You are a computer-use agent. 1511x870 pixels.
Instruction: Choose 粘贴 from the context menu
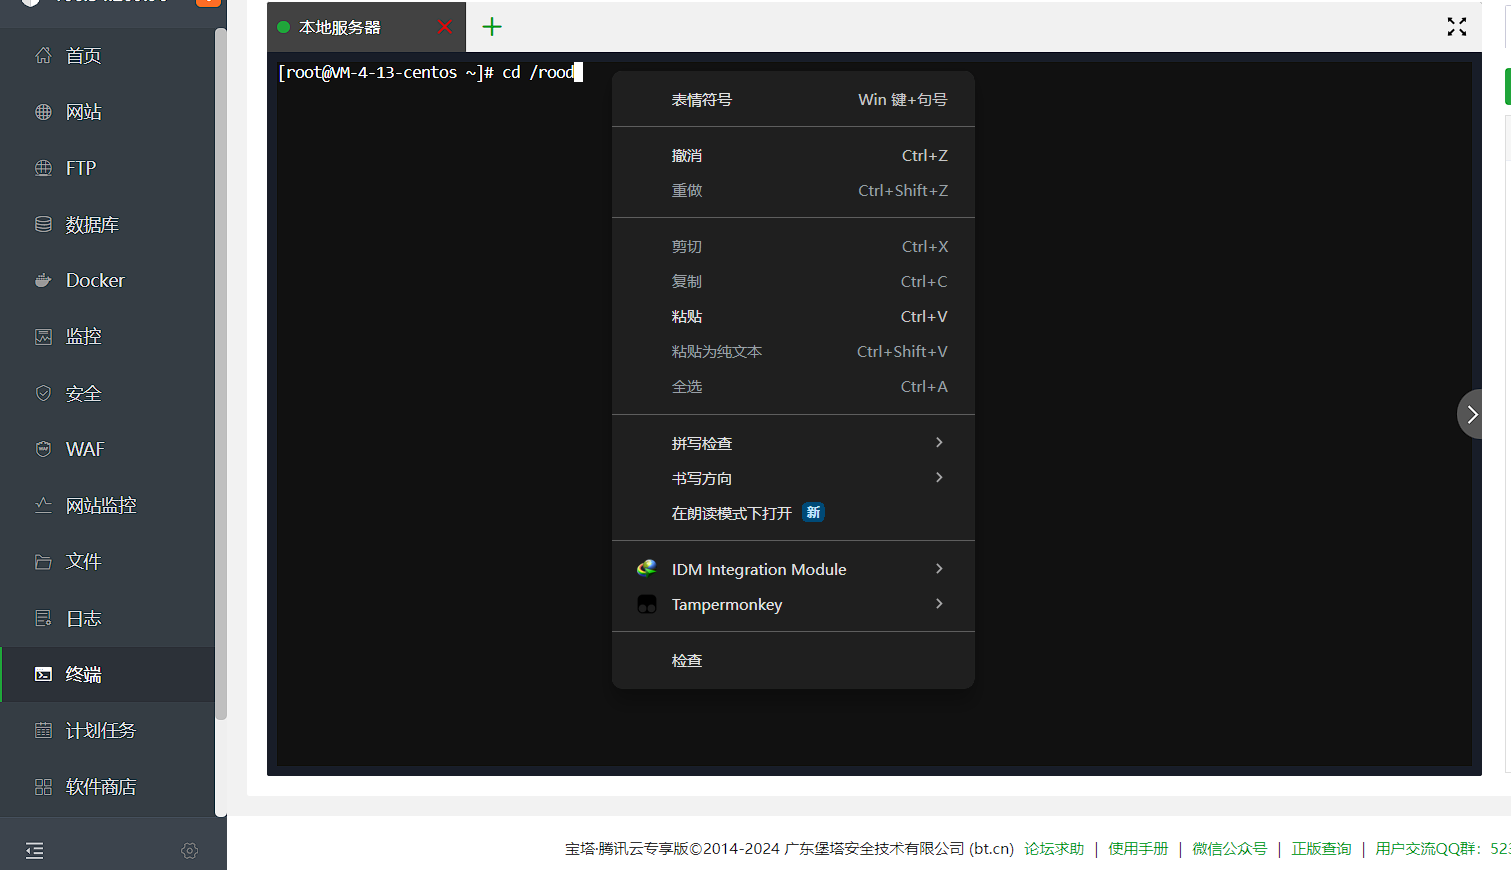click(793, 316)
